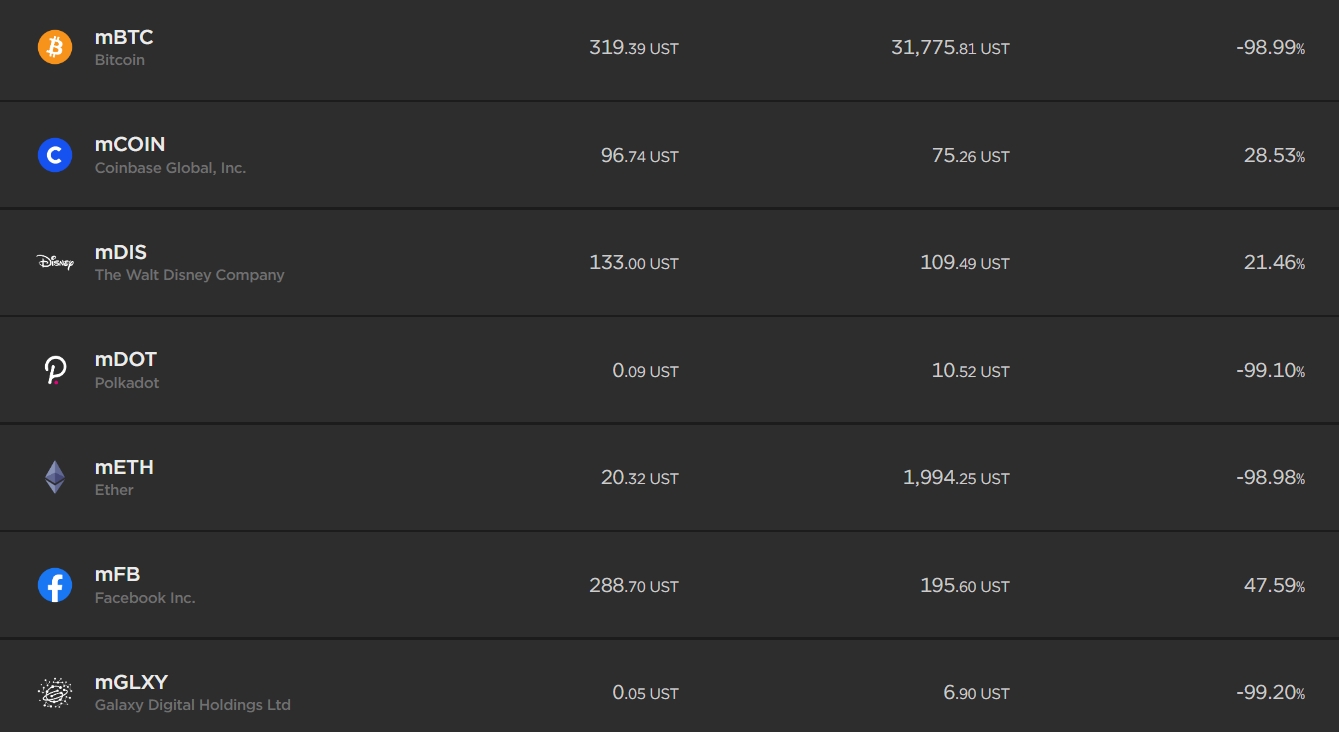Select the mDIS ticker label
Image resolution: width=1339 pixels, height=732 pixels.
pyautogui.click(x=121, y=253)
